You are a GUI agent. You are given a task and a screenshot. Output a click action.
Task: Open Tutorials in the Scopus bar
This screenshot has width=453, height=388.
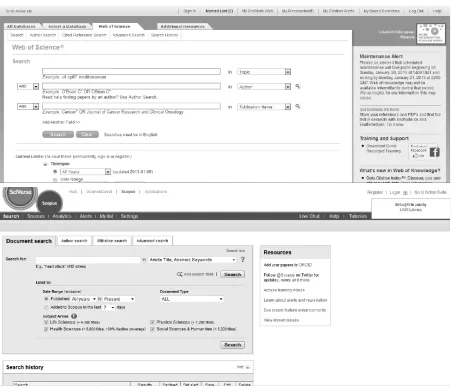coord(358,216)
